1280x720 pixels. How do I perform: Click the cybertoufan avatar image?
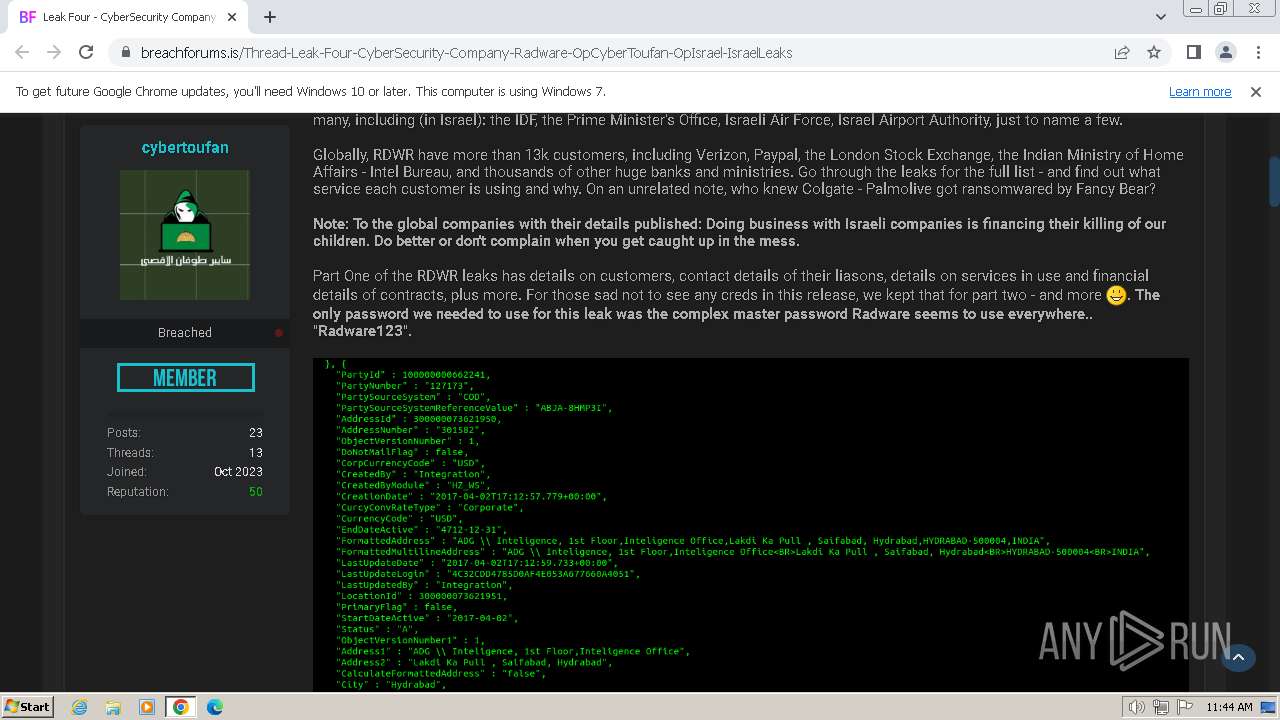185,235
